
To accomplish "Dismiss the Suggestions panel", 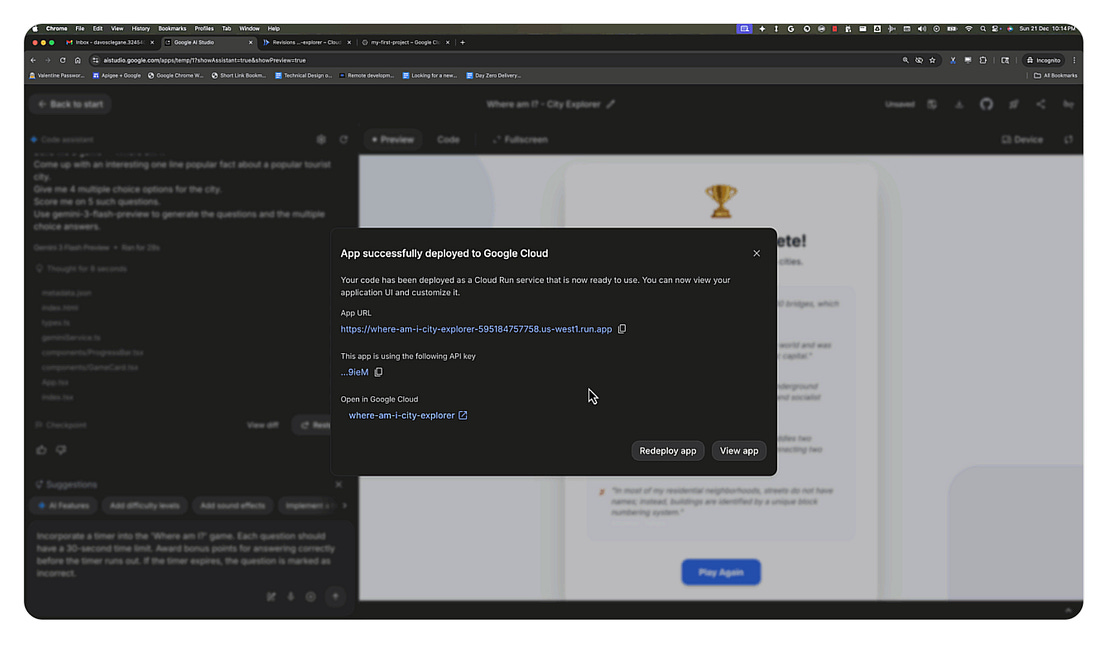I will (339, 484).
